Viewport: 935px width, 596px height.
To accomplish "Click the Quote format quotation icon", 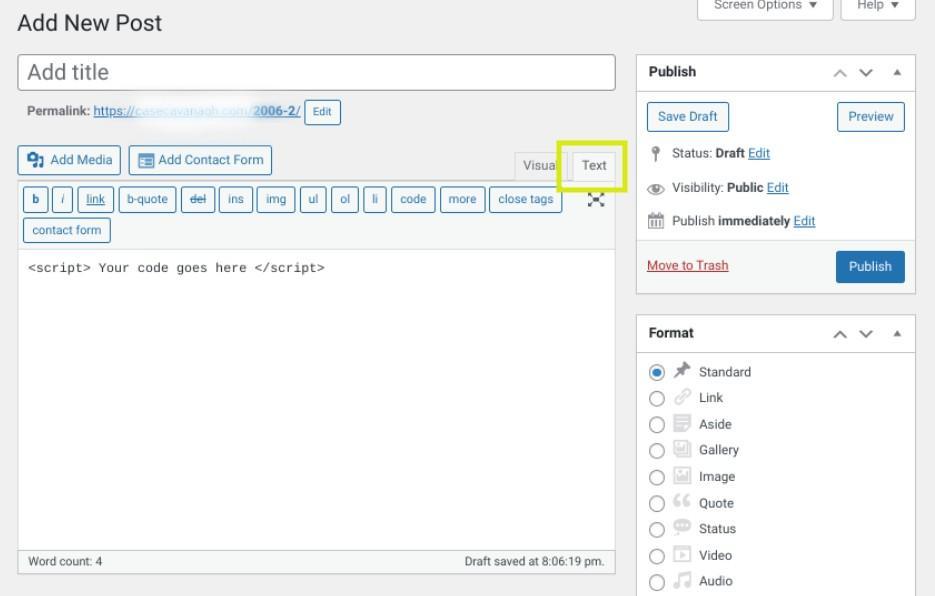I will (682, 501).
